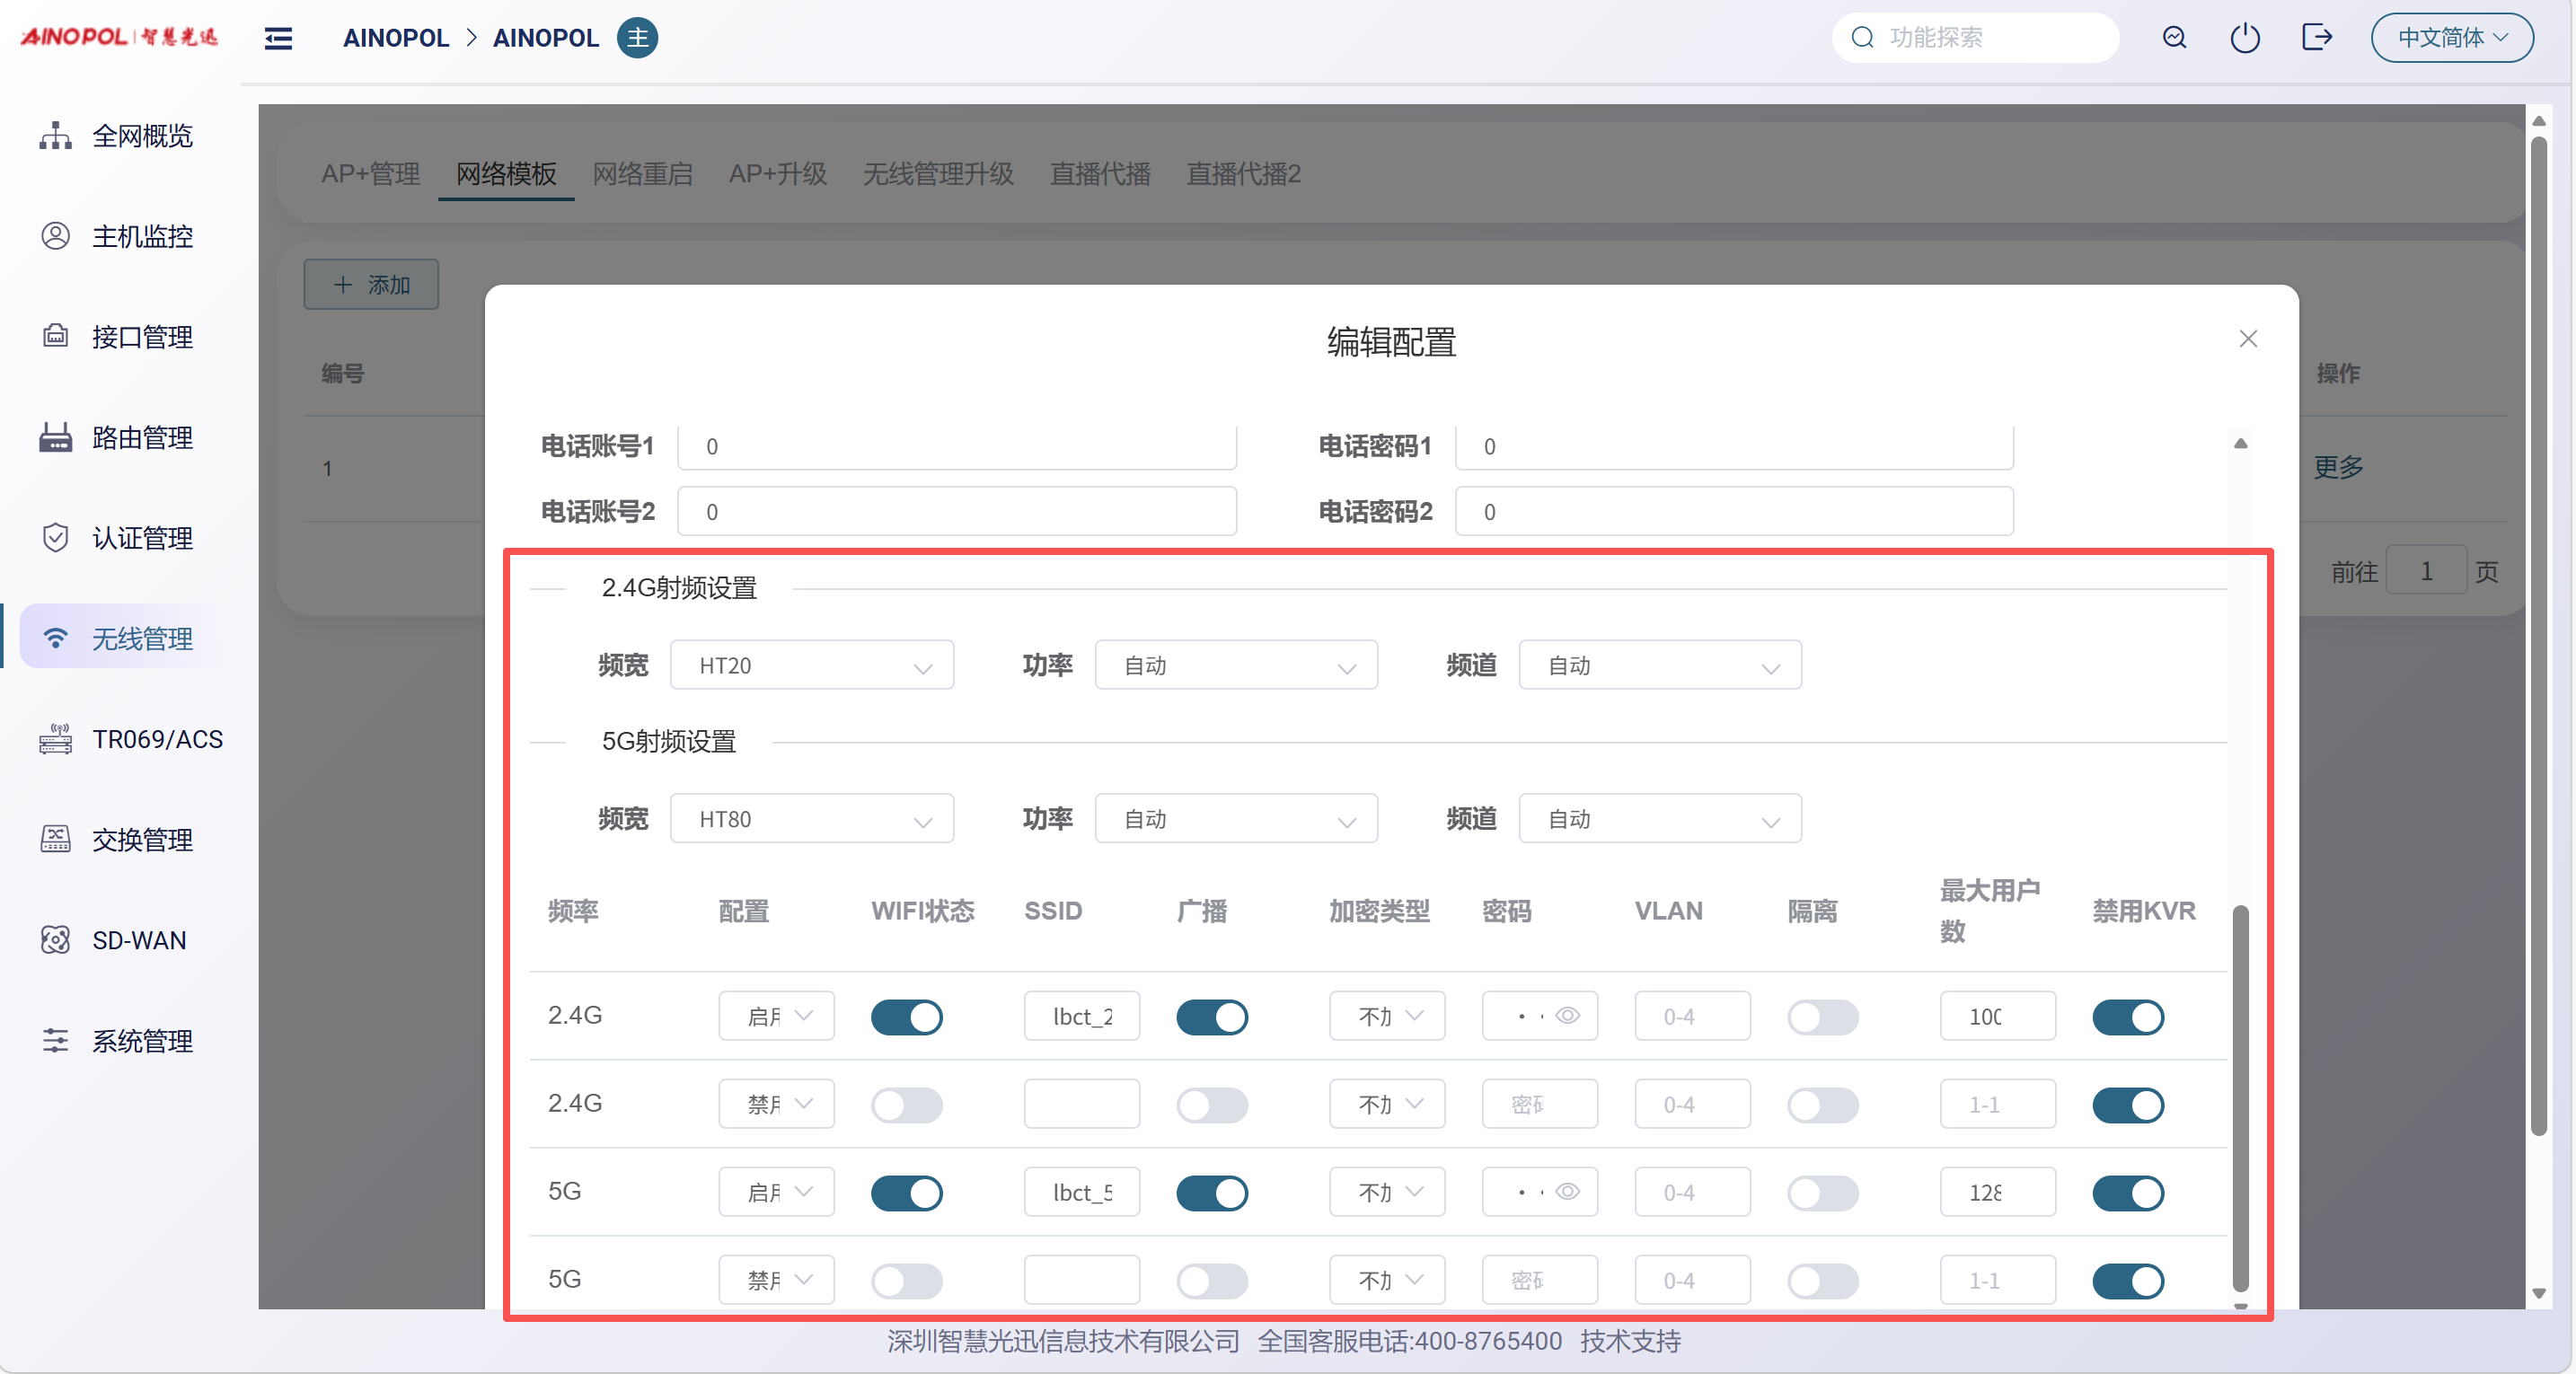
Task: Open TR069/ACS from the sidebar
Action: click(x=157, y=739)
